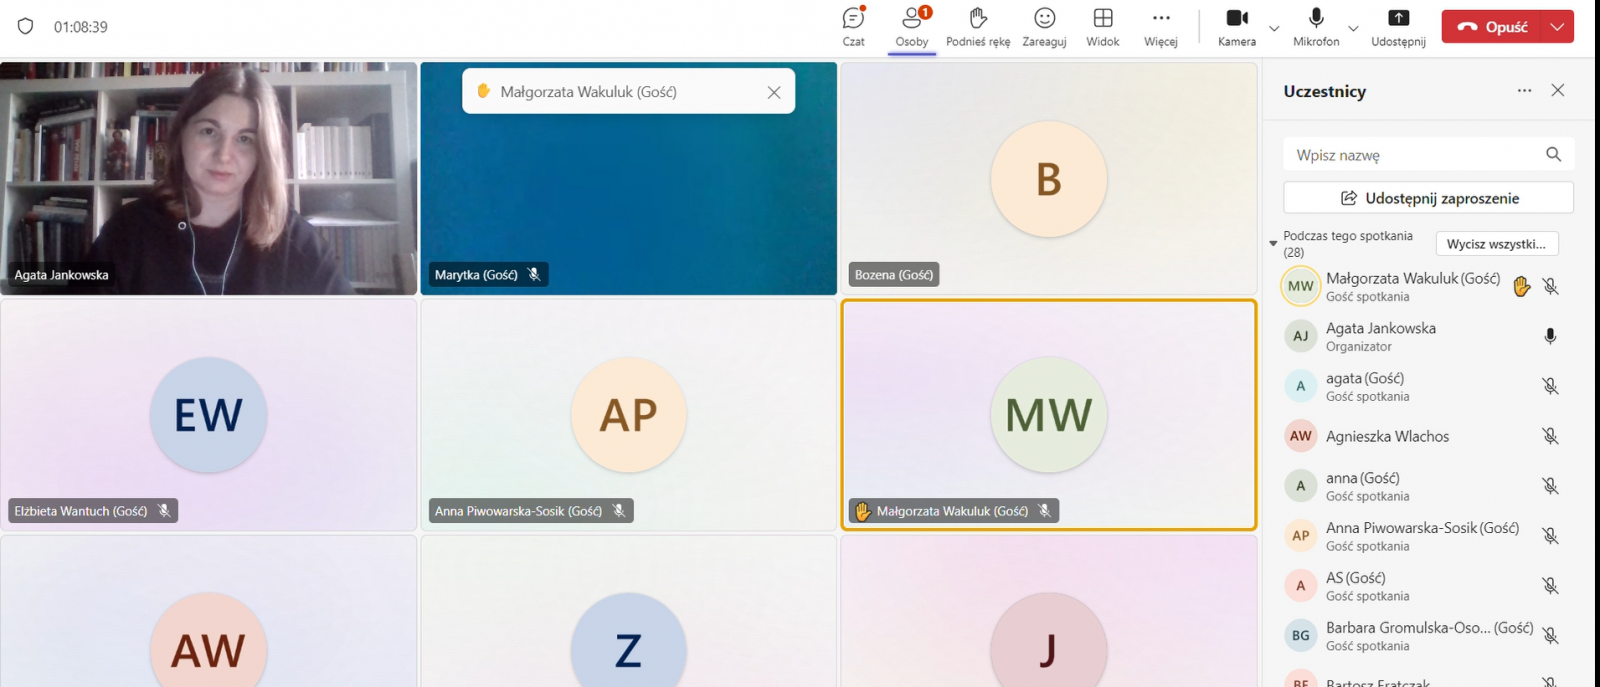Toggle the Kamera camera off
The image size is (1600, 687).
(1237, 27)
